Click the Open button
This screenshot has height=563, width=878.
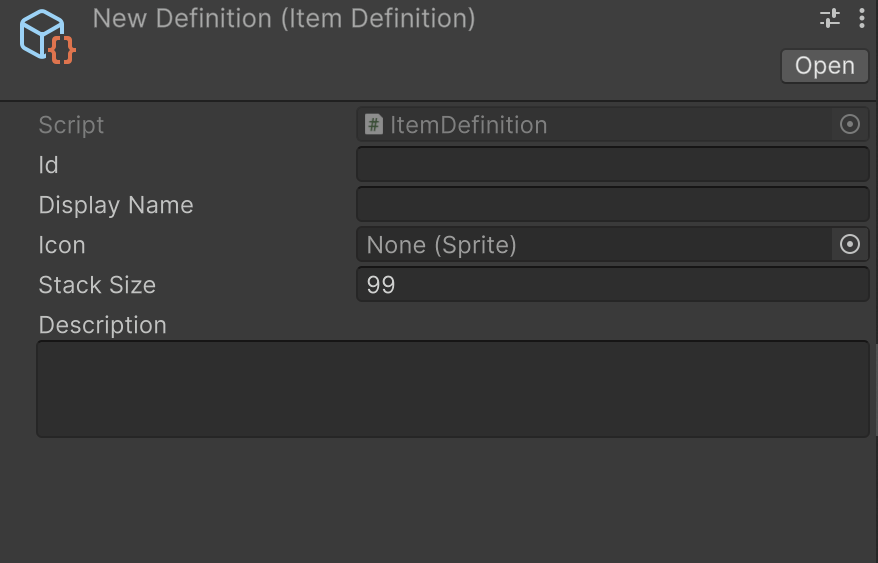click(824, 66)
